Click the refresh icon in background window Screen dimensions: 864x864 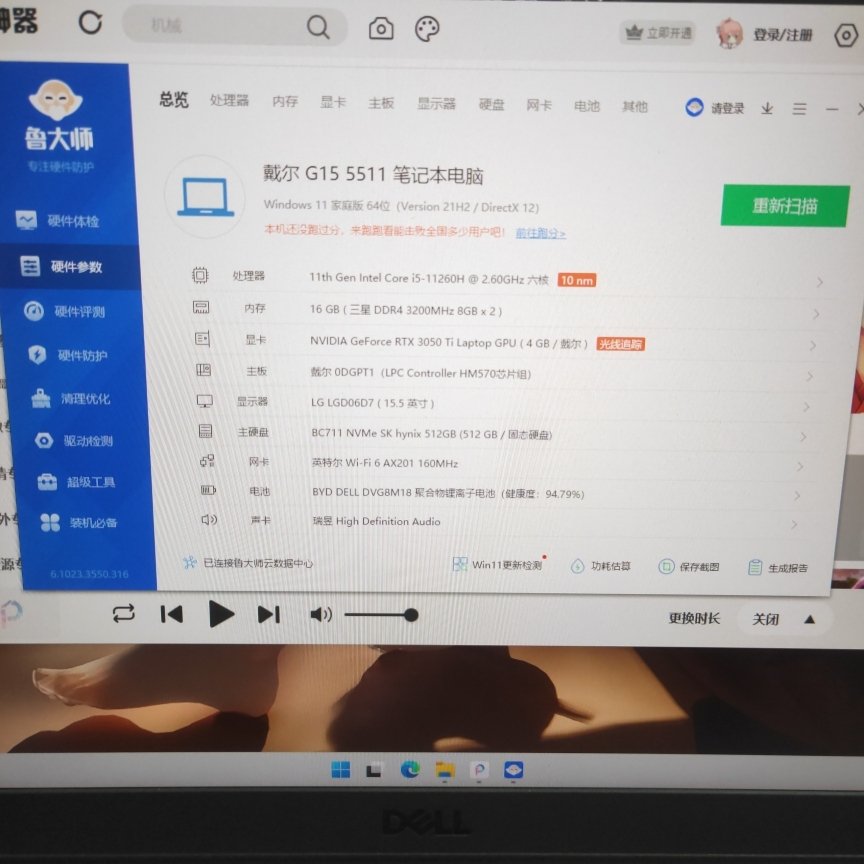90,23
